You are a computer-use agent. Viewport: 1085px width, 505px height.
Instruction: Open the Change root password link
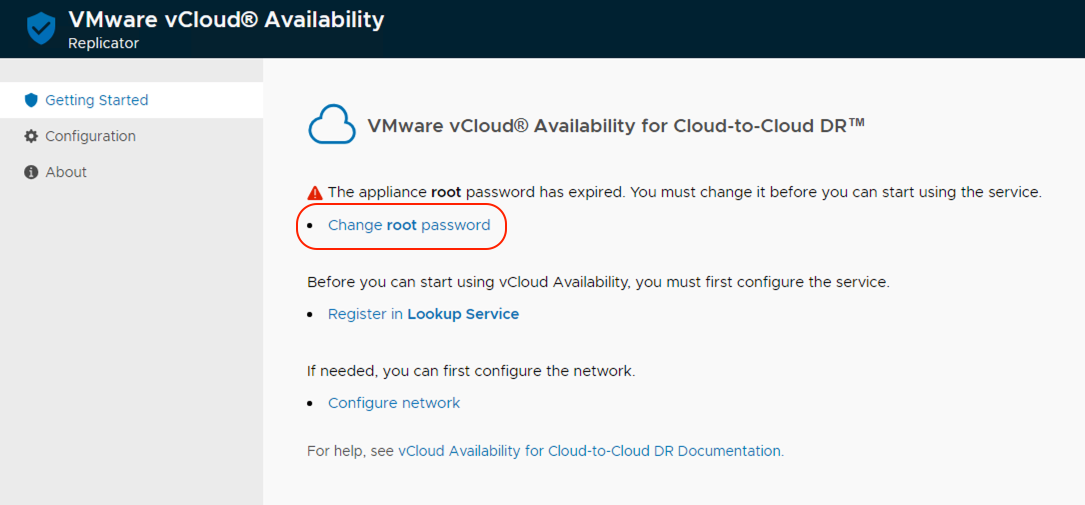point(409,225)
